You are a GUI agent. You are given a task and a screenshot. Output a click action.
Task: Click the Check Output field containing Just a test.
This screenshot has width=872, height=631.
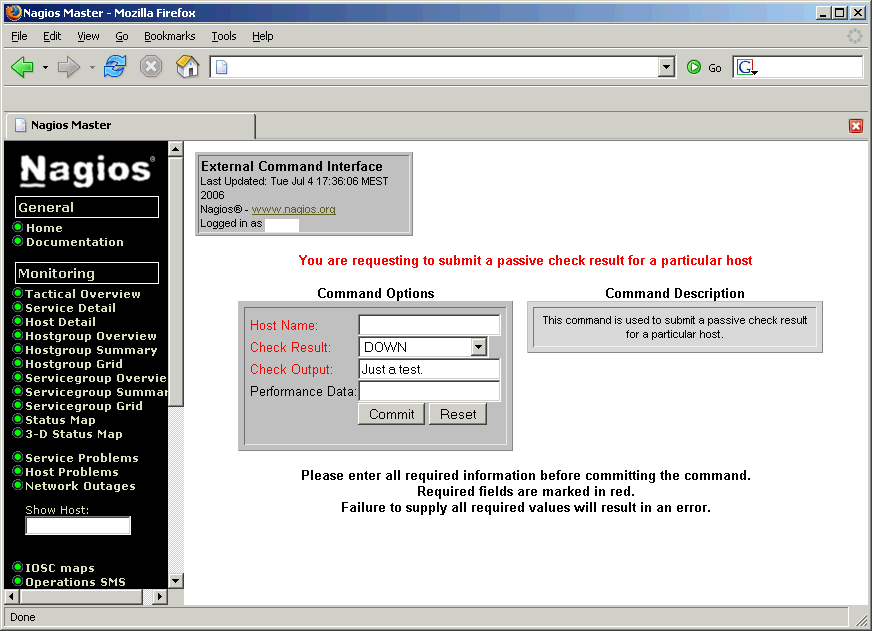click(429, 369)
